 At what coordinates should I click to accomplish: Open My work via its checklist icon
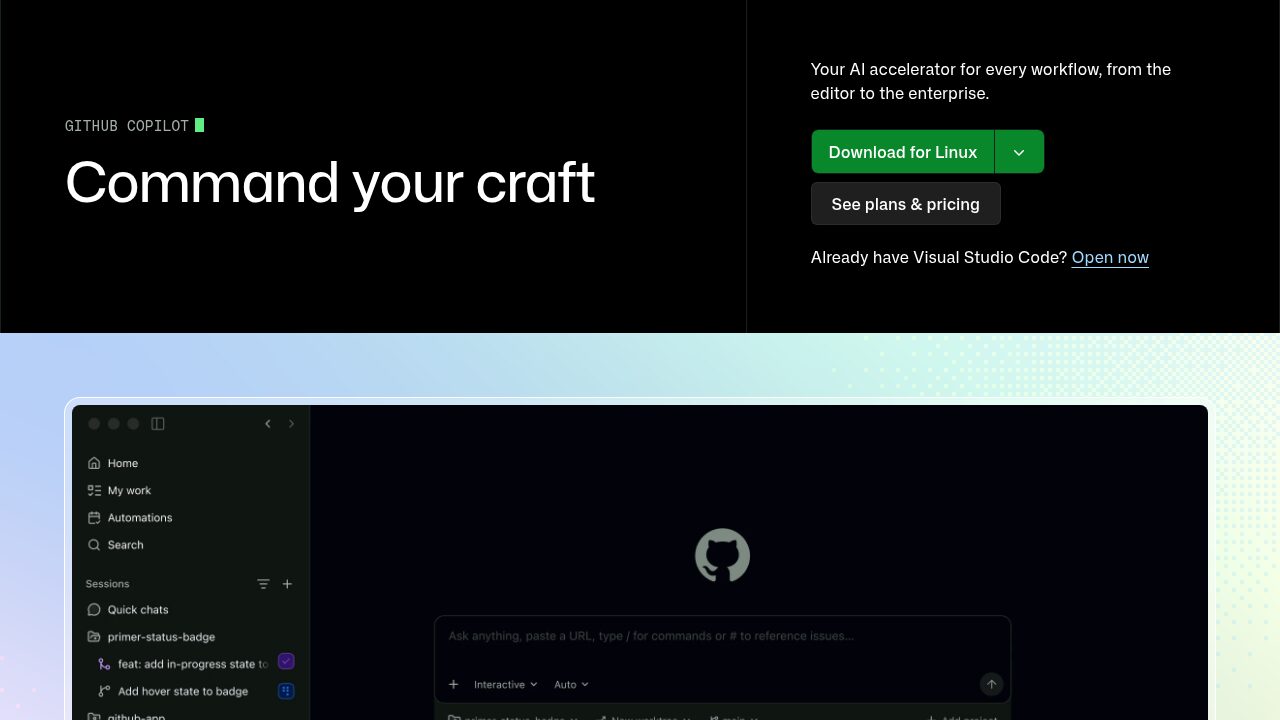[94, 490]
